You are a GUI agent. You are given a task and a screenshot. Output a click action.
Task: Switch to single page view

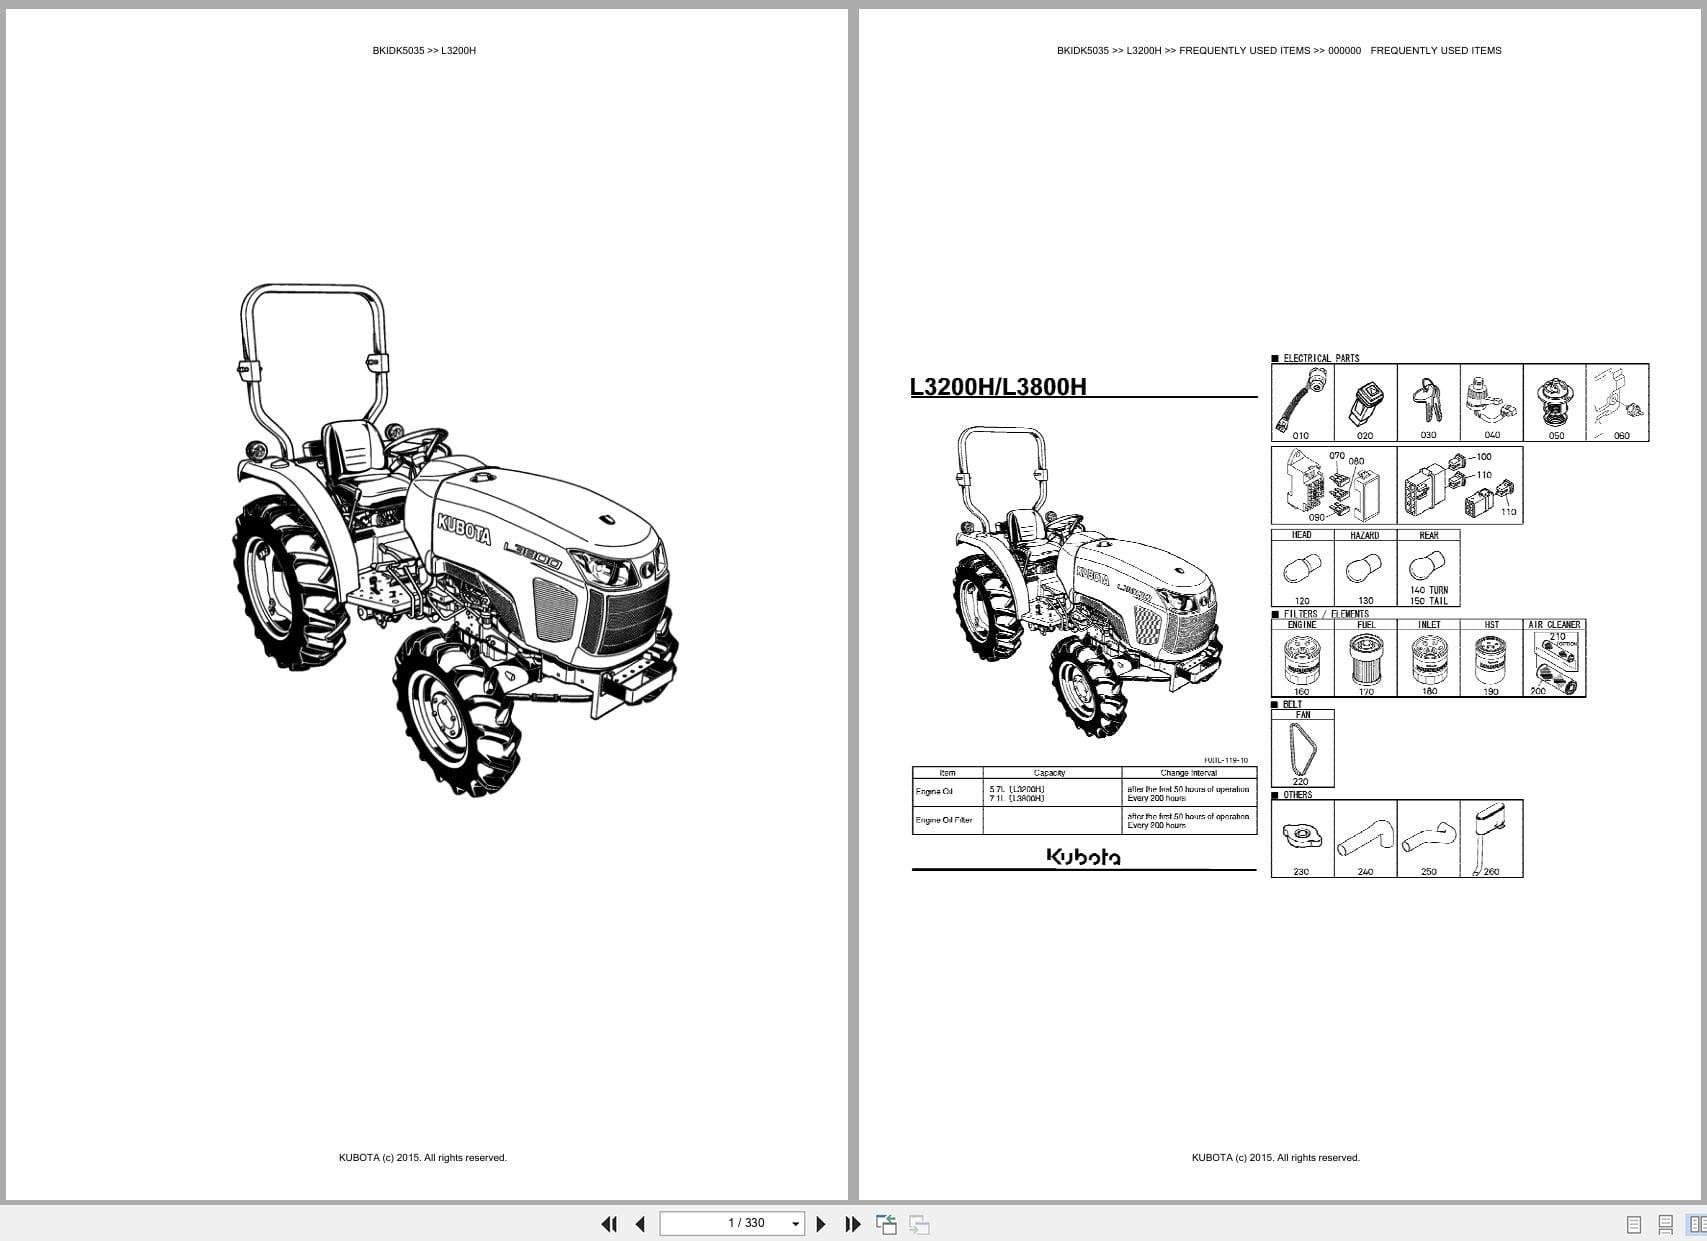1634,1224
